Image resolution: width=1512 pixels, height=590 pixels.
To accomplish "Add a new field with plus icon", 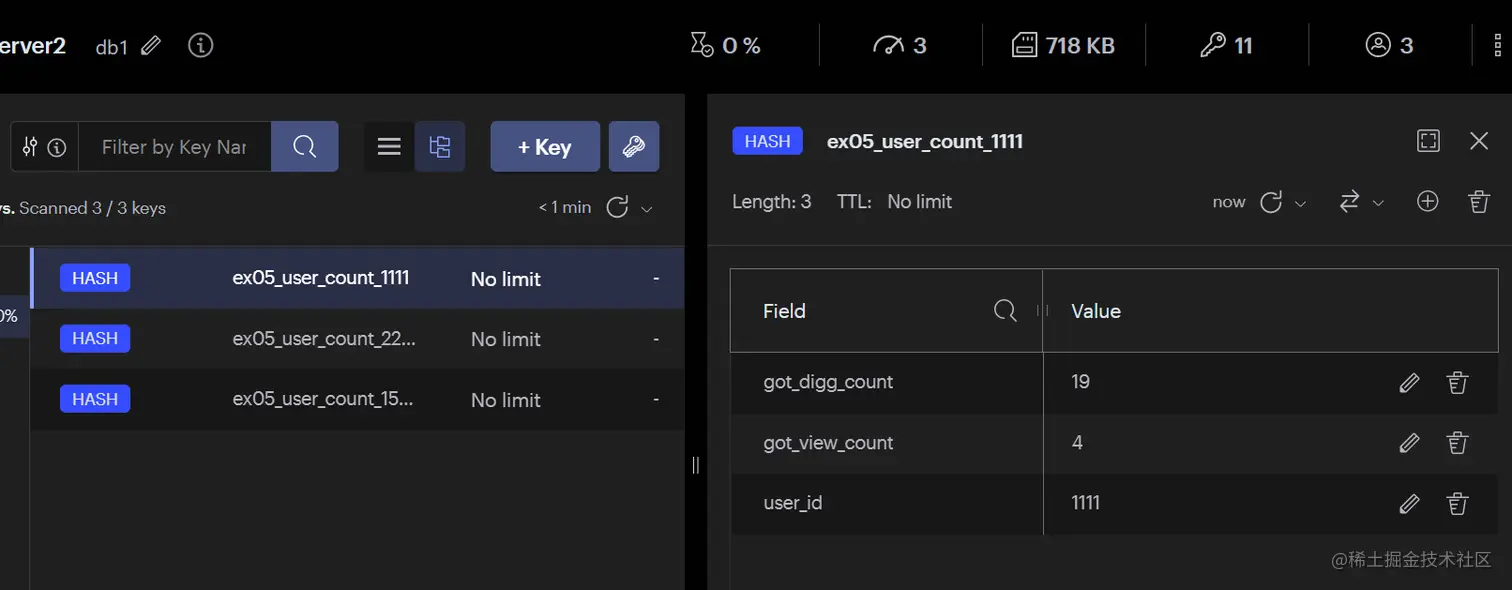I will 1428,201.
